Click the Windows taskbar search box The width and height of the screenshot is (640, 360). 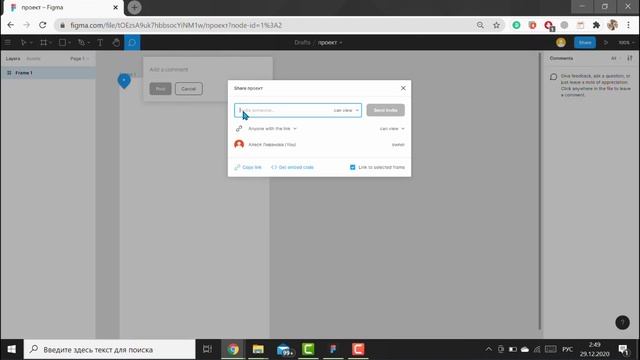pos(109,349)
